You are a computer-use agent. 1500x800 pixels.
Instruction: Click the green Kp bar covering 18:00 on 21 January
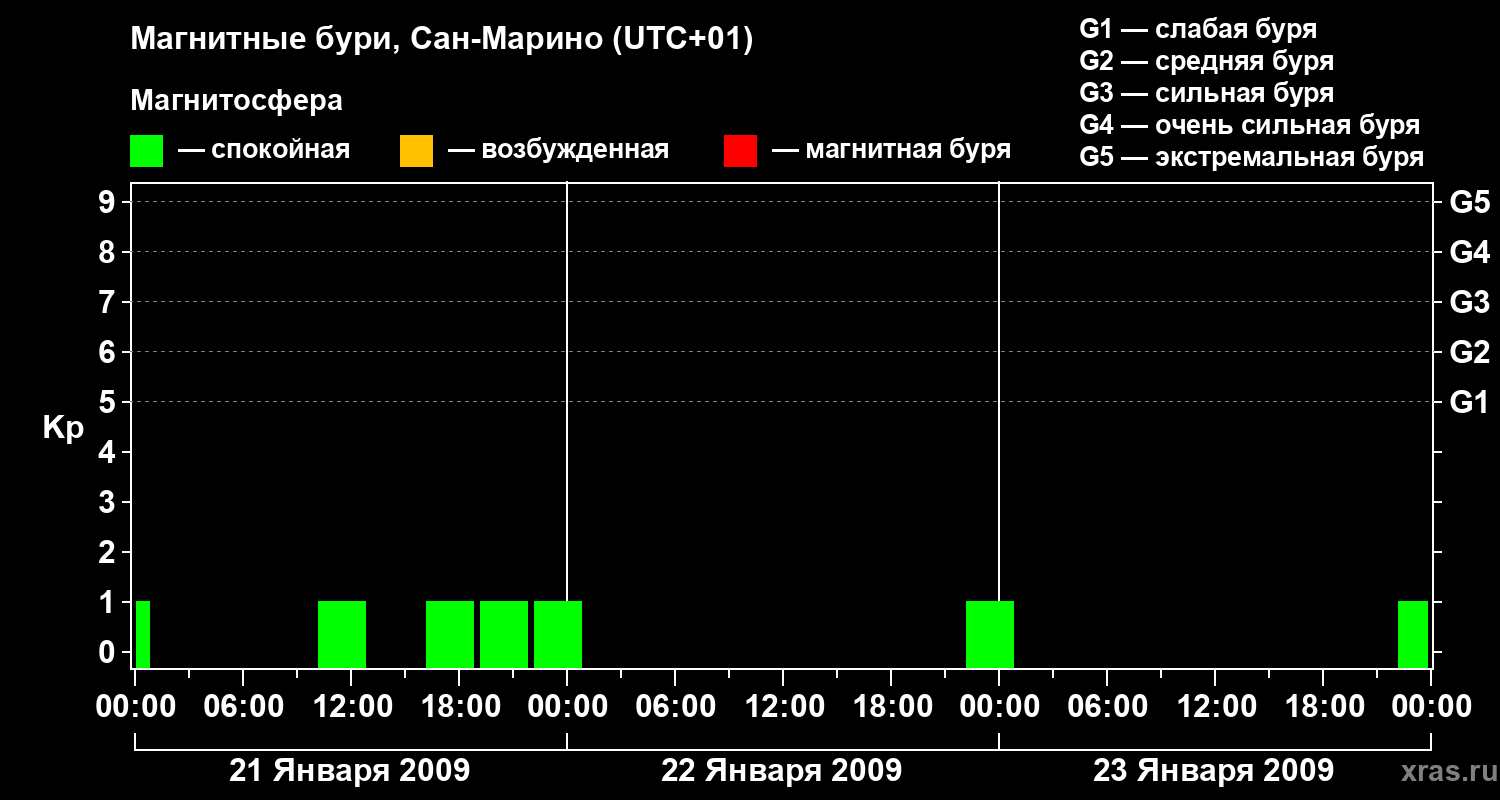point(450,634)
